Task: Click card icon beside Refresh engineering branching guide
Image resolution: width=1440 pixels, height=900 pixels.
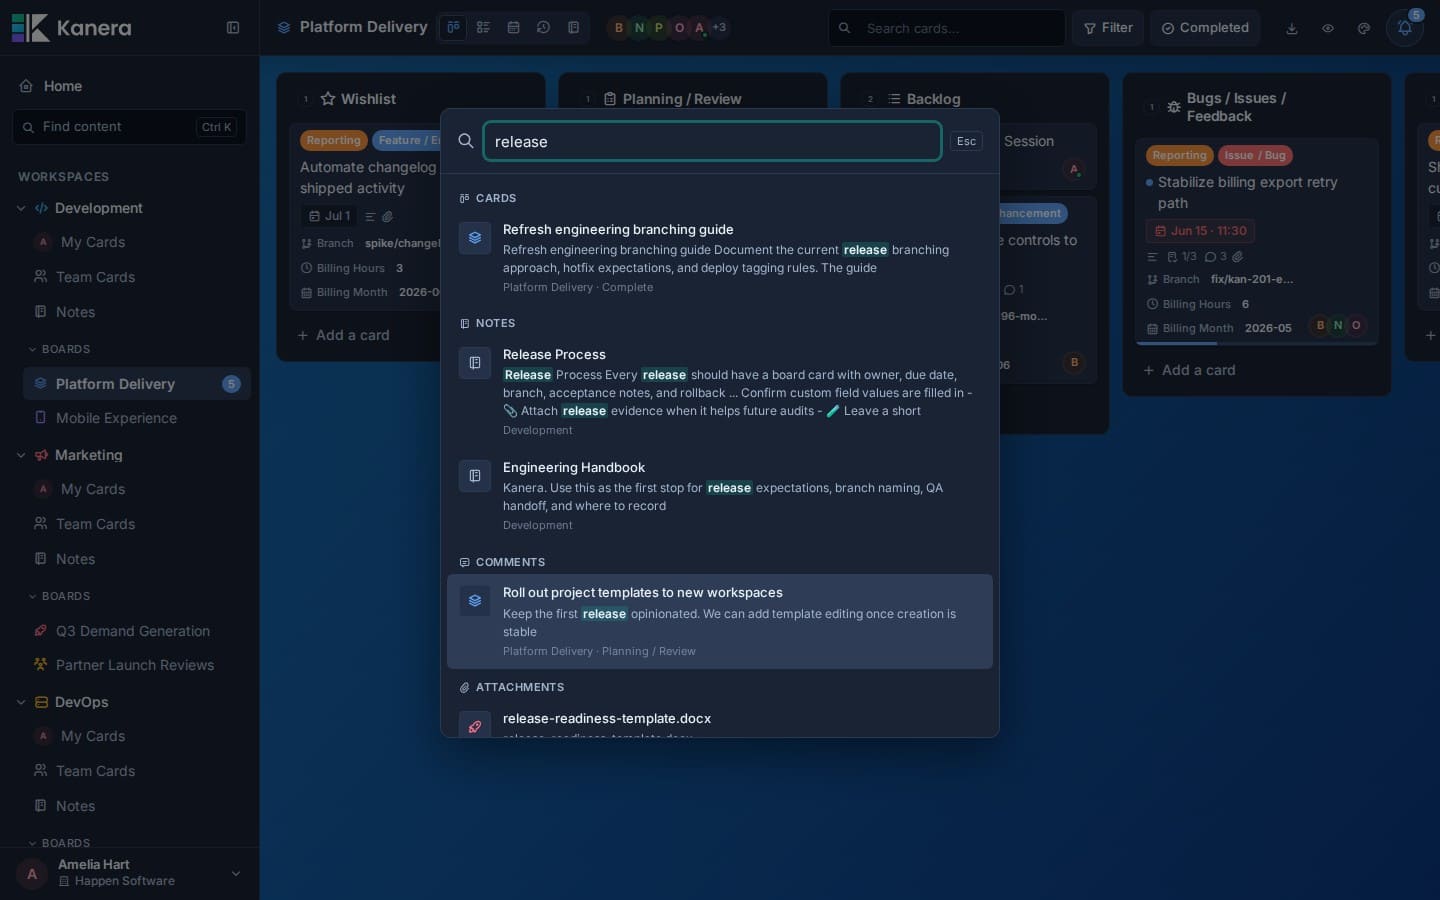Action: point(475,238)
